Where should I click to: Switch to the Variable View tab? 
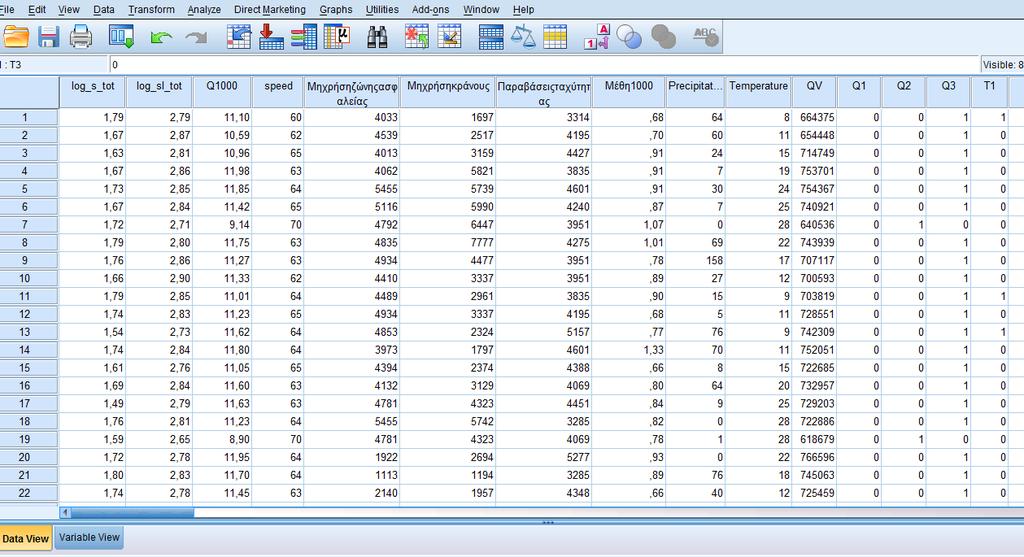(89, 537)
